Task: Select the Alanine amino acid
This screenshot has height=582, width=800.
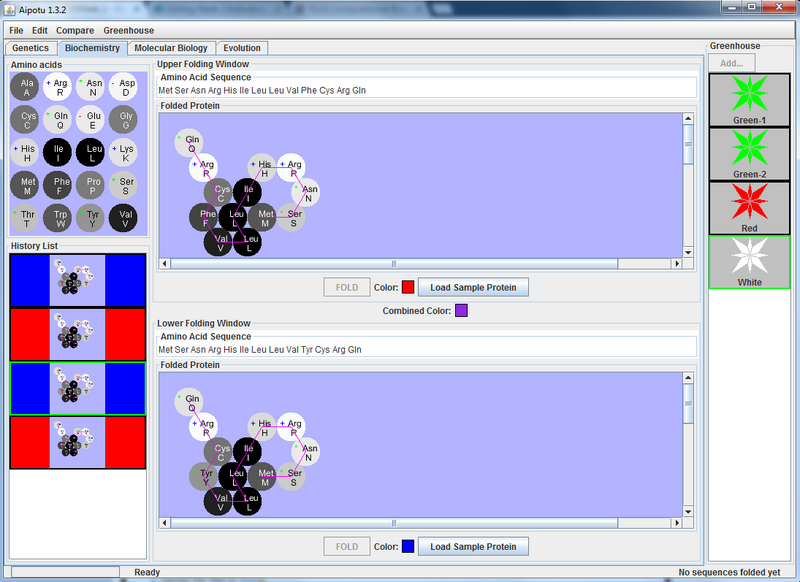Action: tap(25, 86)
